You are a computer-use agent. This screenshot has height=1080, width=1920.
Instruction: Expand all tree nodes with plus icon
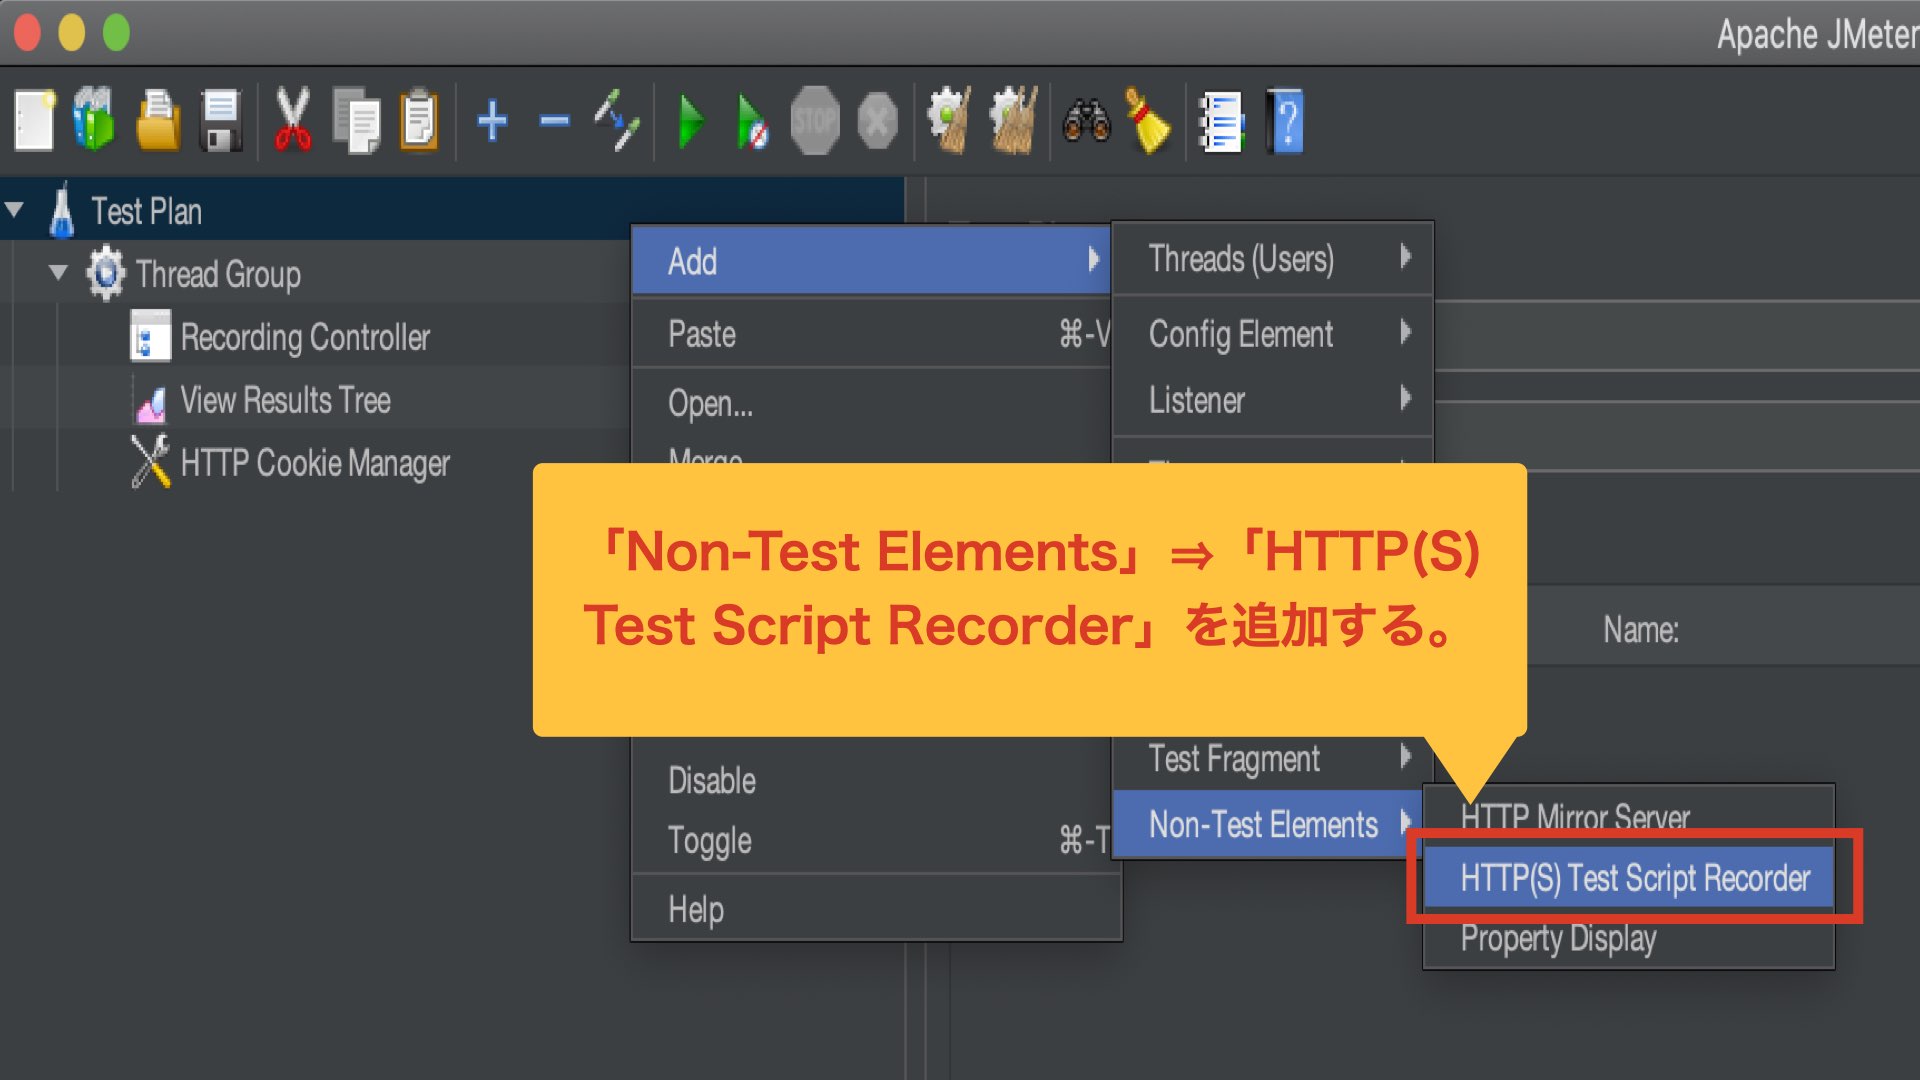point(492,120)
